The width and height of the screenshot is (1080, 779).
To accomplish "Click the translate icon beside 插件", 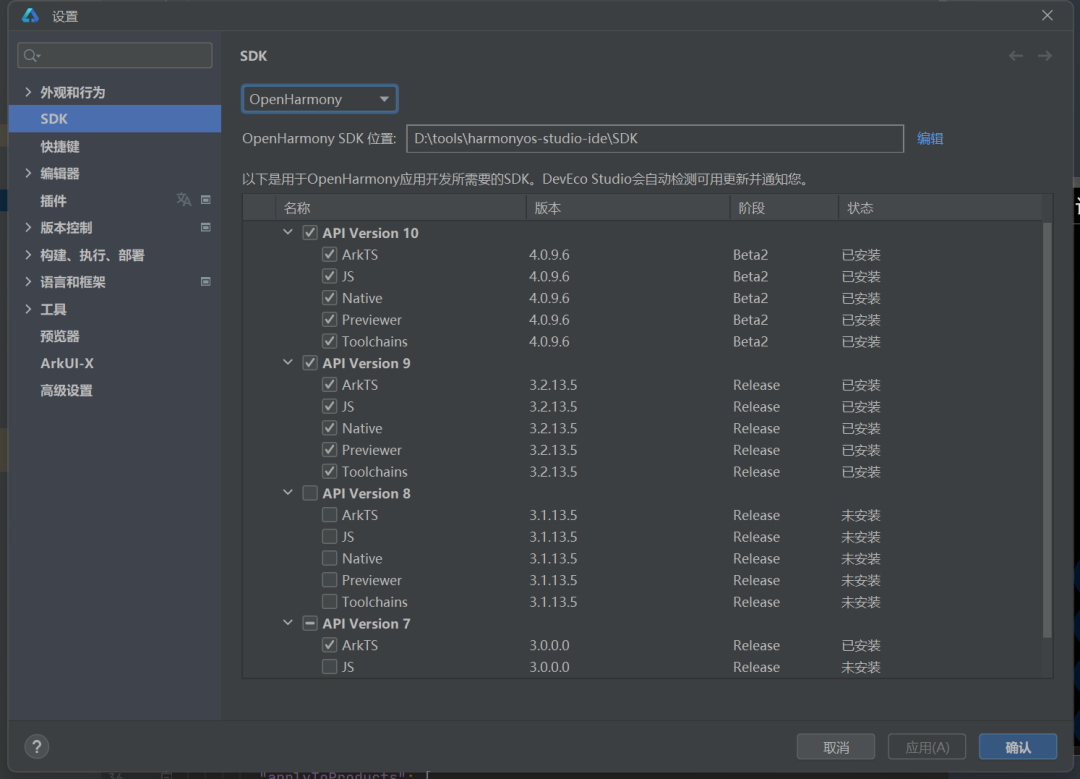I will (x=183, y=200).
